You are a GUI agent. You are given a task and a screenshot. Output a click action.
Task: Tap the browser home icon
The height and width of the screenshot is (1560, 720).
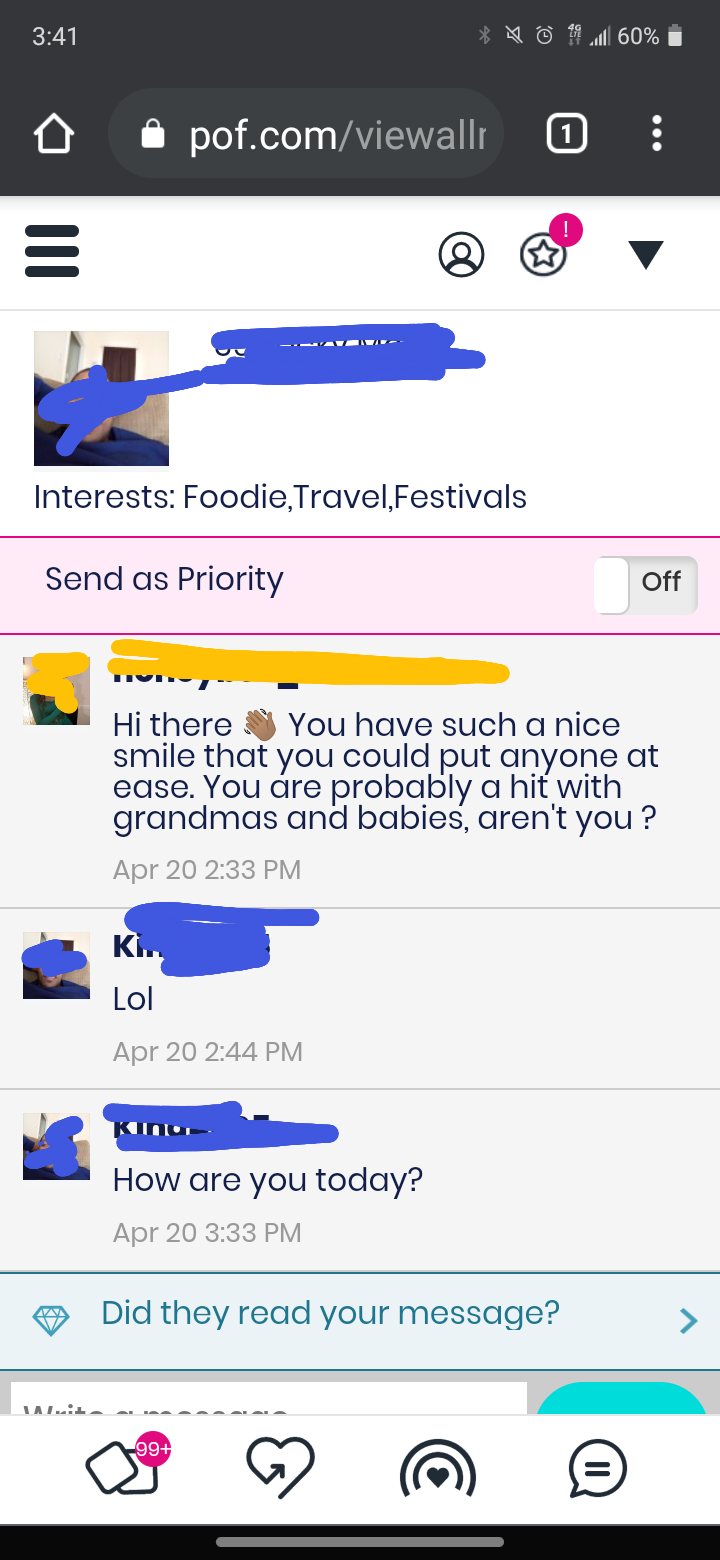[x=54, y=134]
